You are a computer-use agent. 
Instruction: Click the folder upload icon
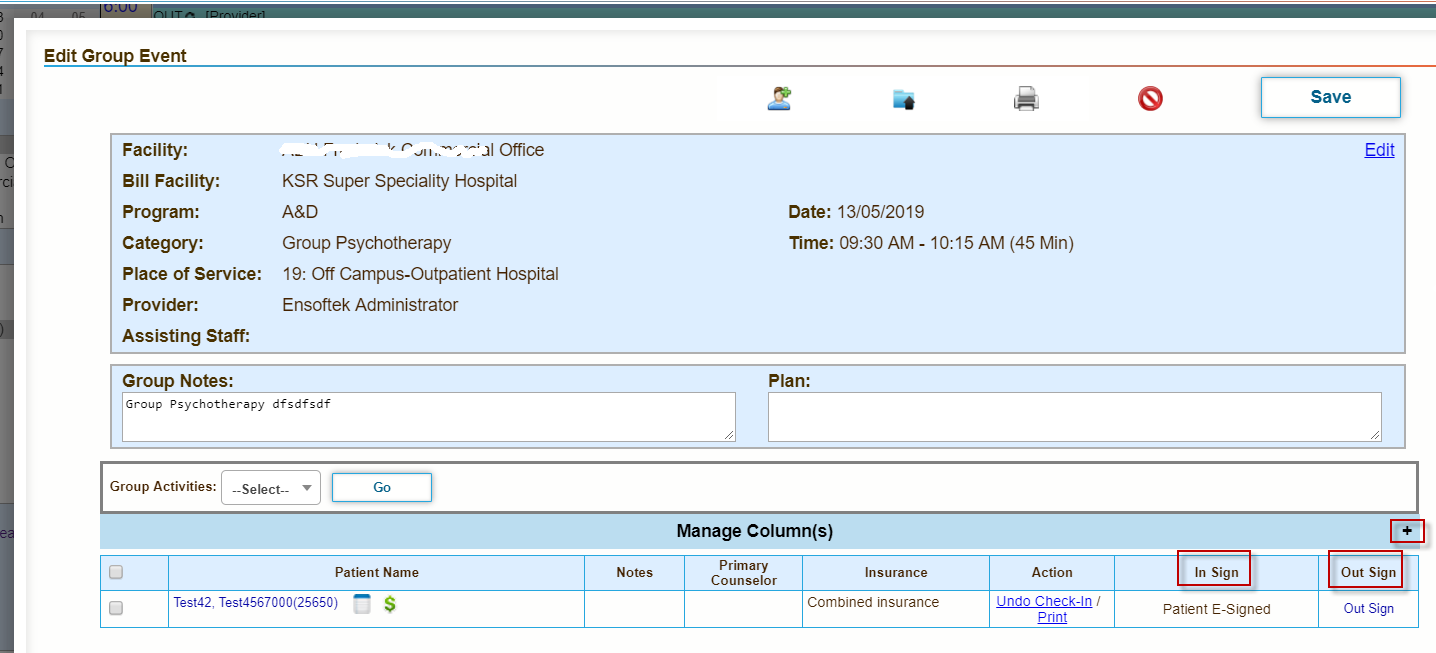[904, 98]
